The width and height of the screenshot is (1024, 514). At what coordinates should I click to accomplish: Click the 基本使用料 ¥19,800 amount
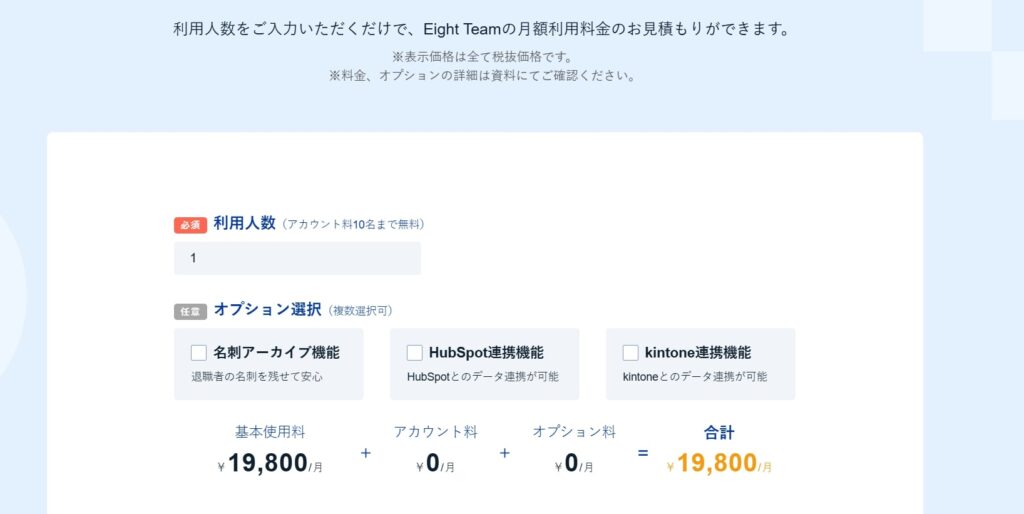click(268, 463)
